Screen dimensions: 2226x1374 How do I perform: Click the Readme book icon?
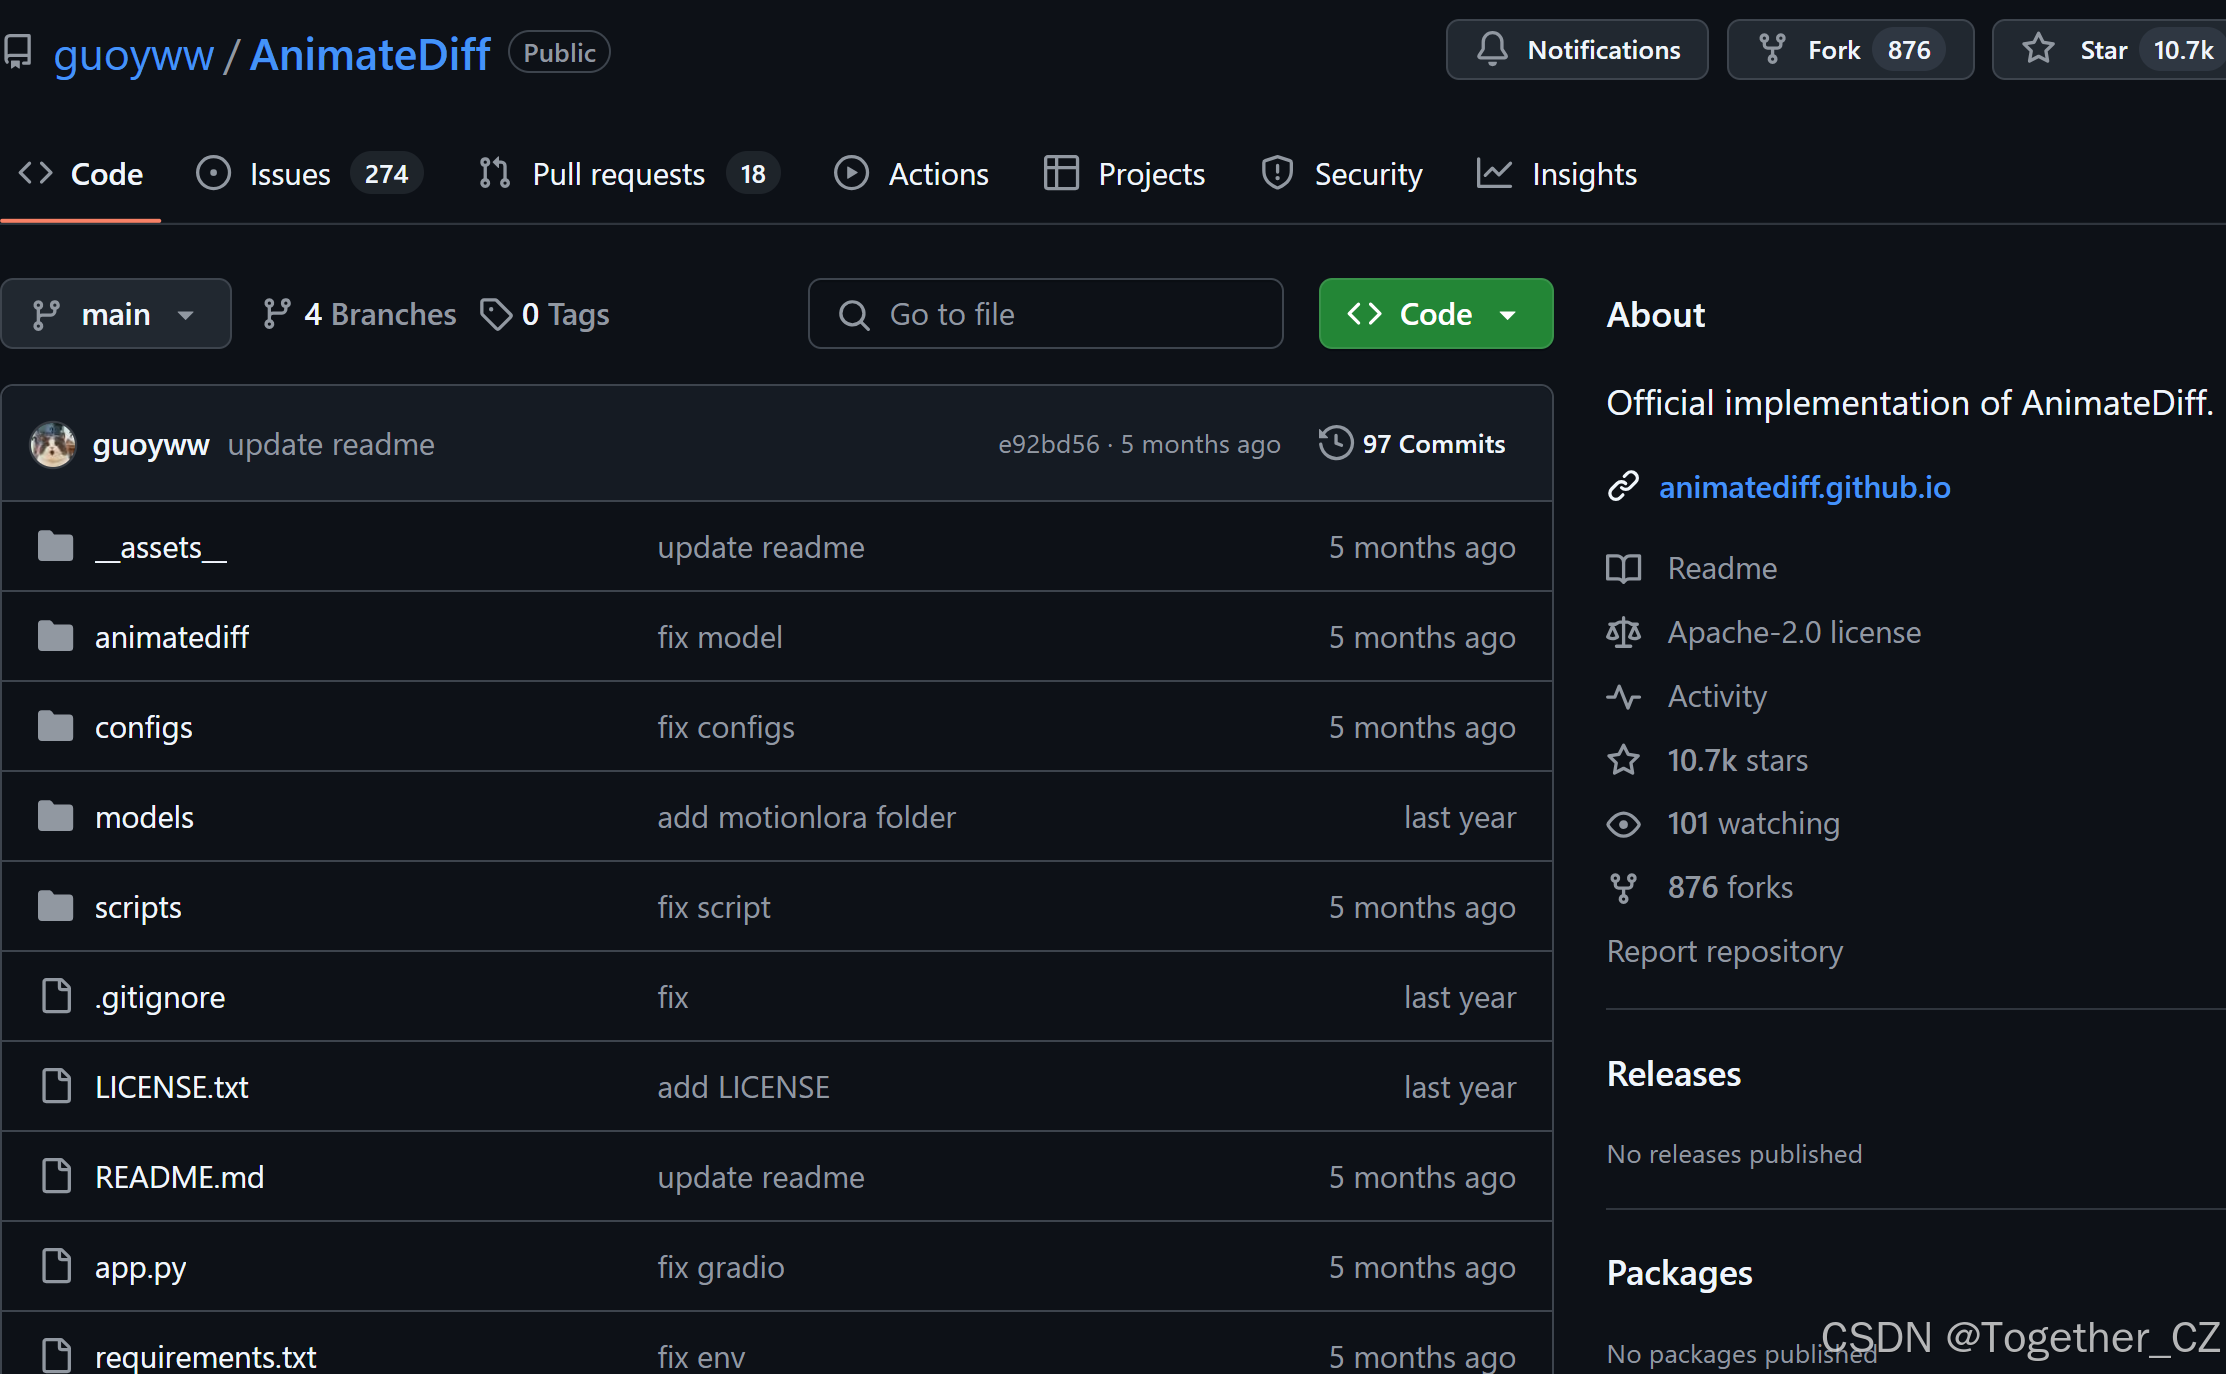point(1623,569)
